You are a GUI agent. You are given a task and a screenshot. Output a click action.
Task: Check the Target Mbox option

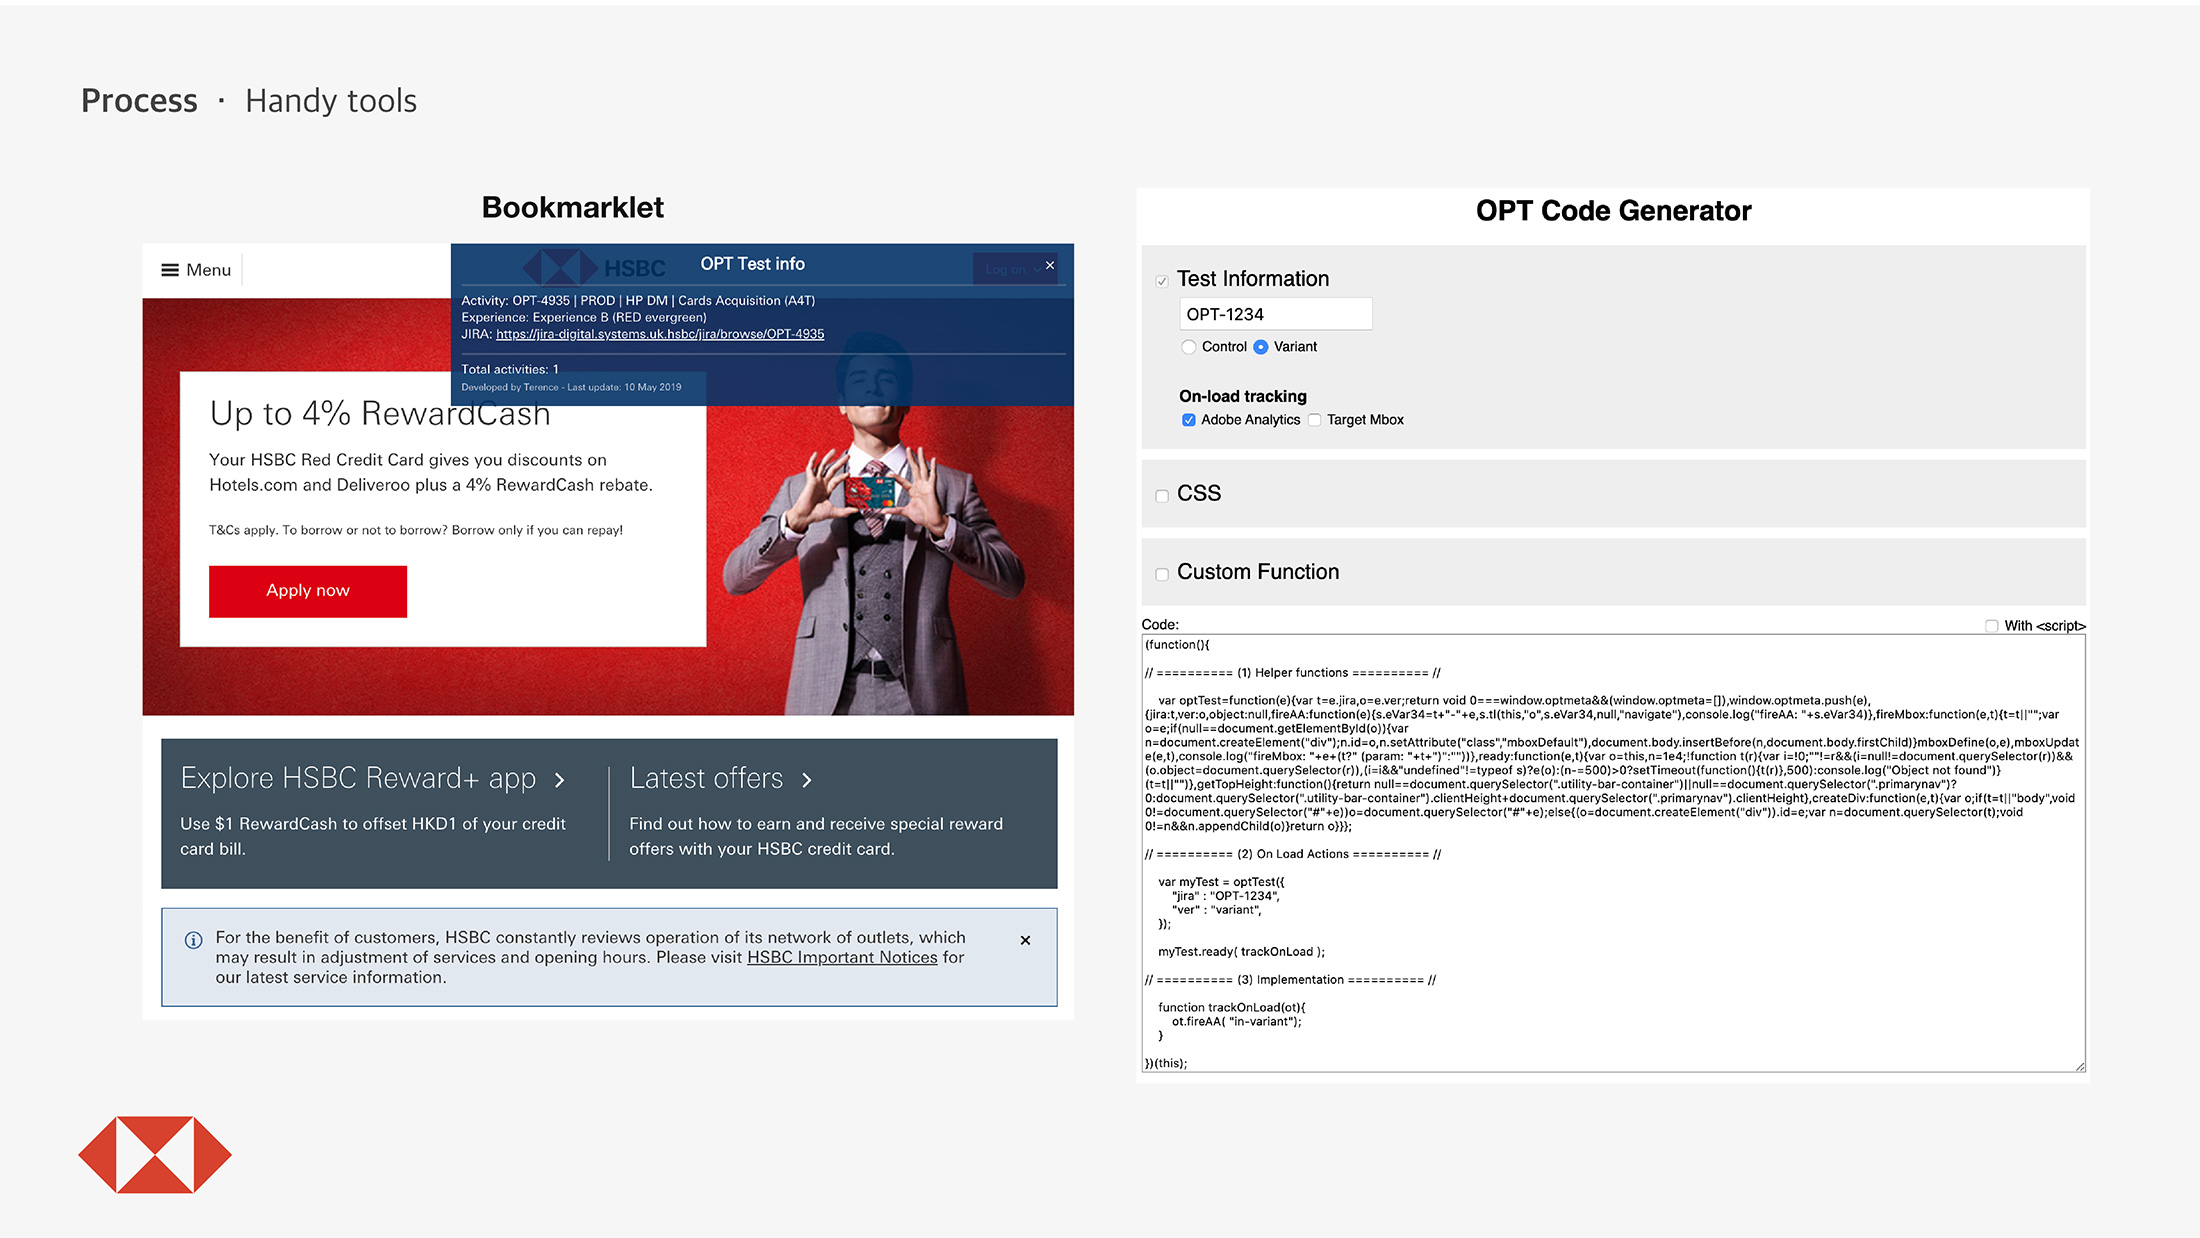(1315, 420)
